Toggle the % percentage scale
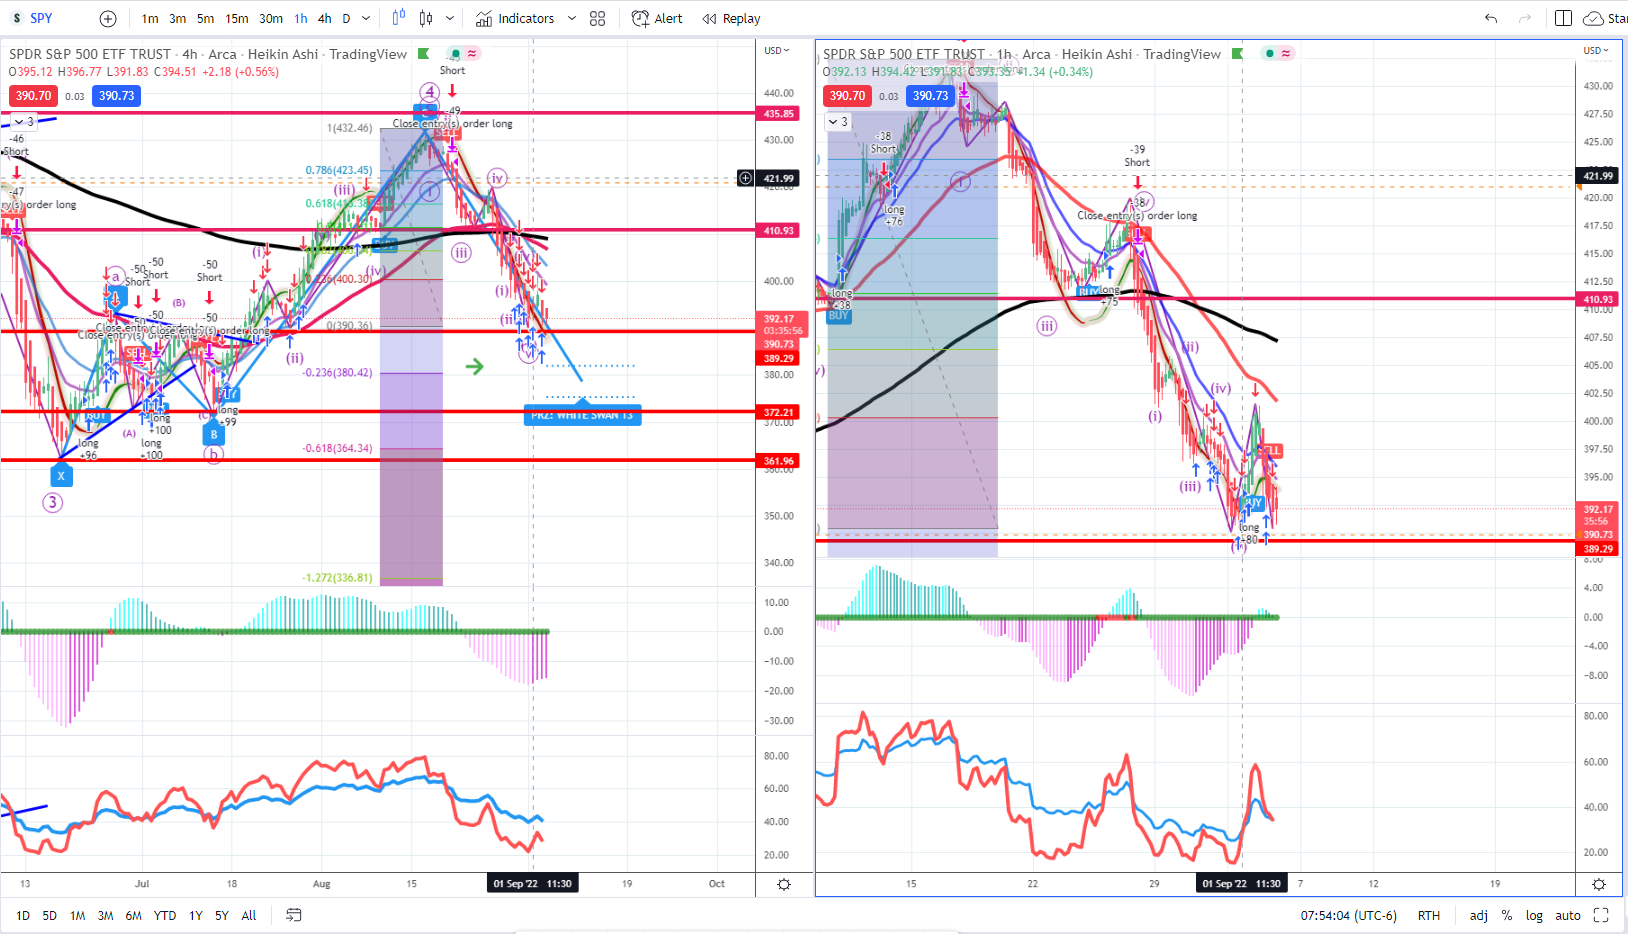1628x934 pixels. pyautogui.click(x=1507, y=915)
